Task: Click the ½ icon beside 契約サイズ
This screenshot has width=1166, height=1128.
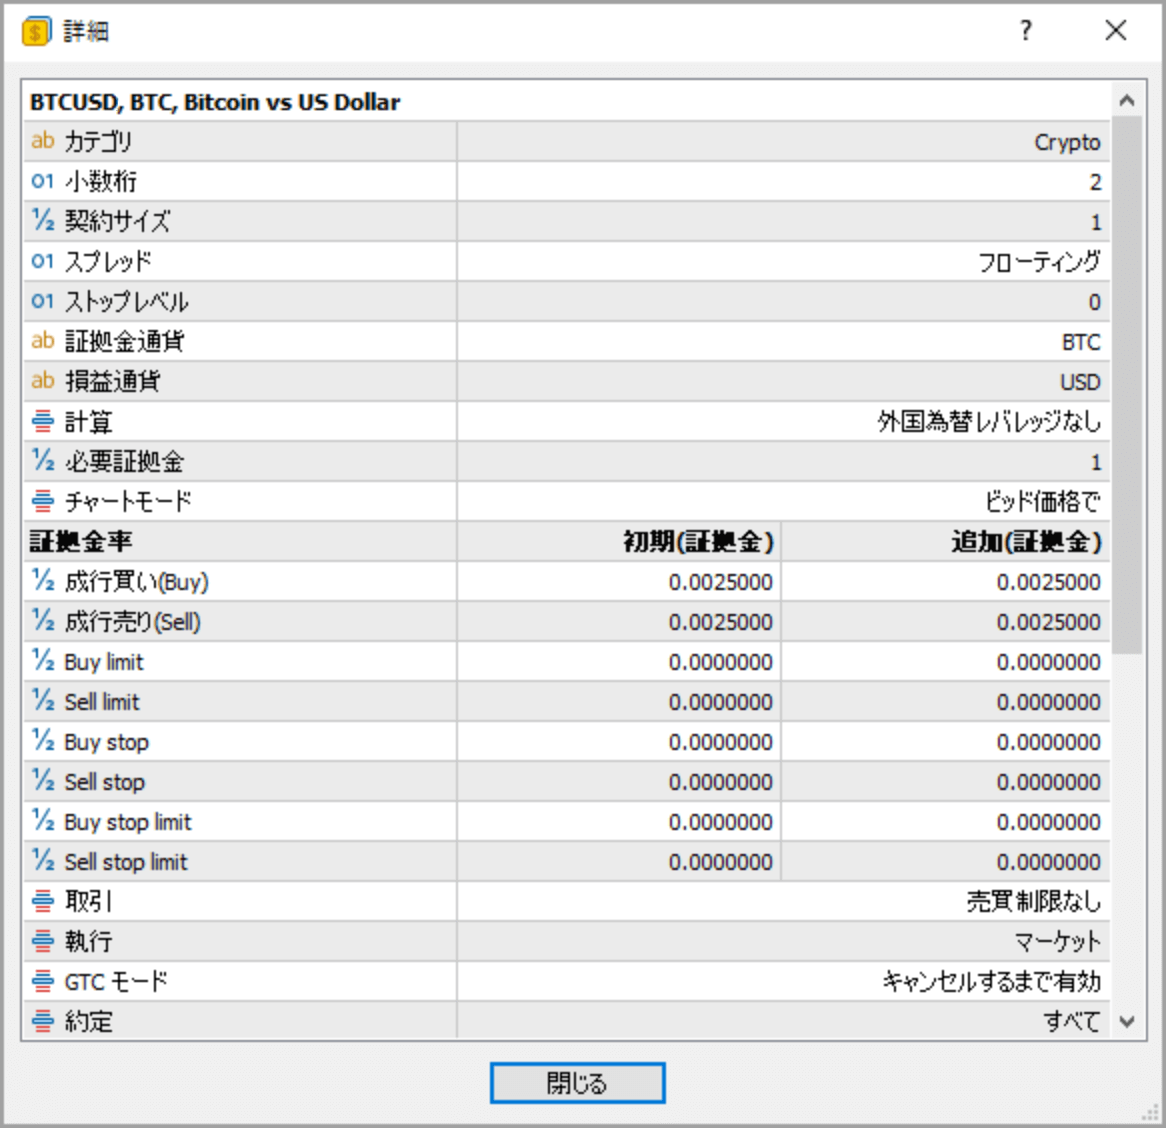Action: 42,220
